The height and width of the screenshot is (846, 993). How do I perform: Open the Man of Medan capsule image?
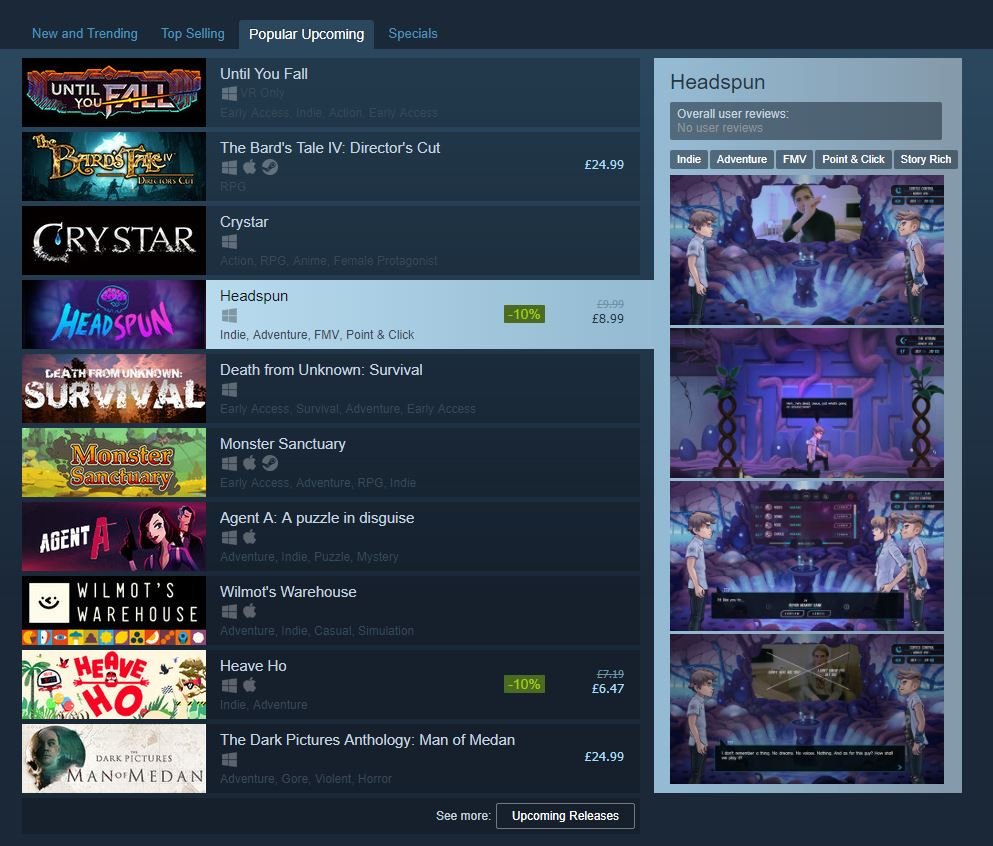click(x=114, y=759)
